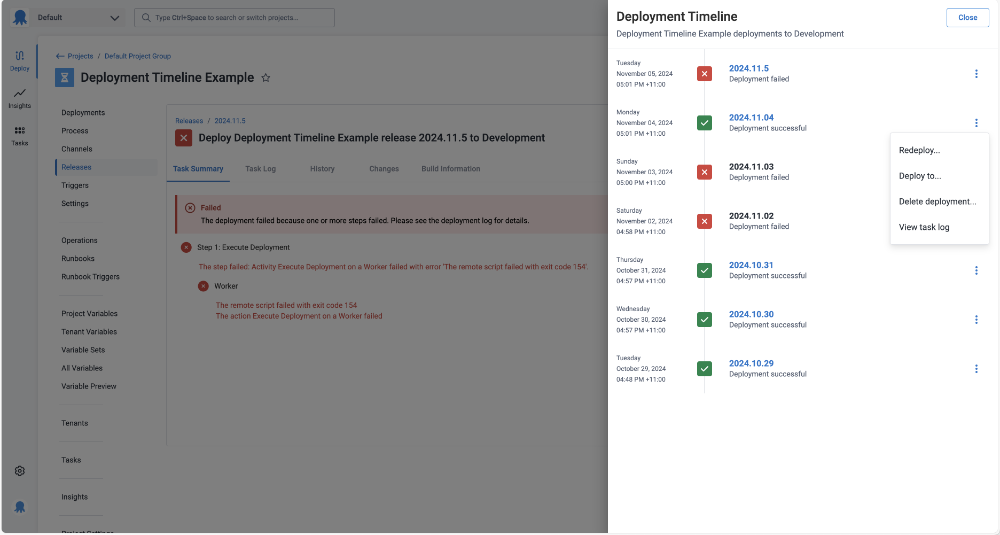Open overflow menu for release 2024.10.30
Viewport: 1000px width, 535px height.
(976, 319)
